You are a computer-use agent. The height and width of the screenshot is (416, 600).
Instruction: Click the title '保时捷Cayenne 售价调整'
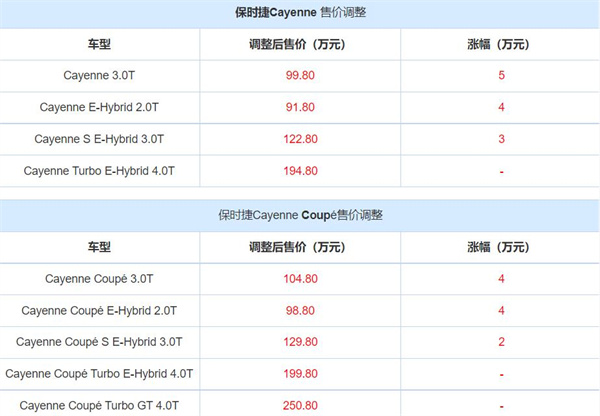300,13
